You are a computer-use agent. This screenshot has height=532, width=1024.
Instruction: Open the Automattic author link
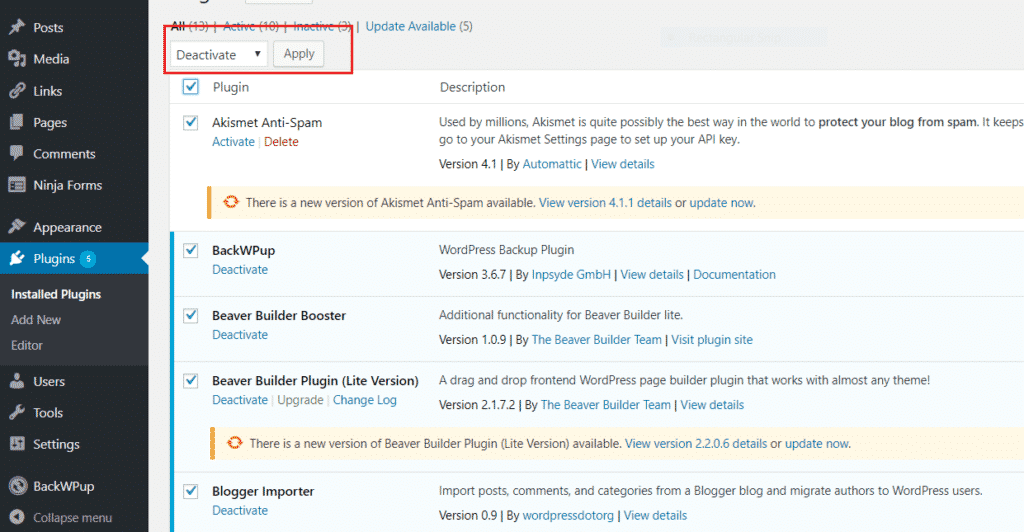[552, 164]
